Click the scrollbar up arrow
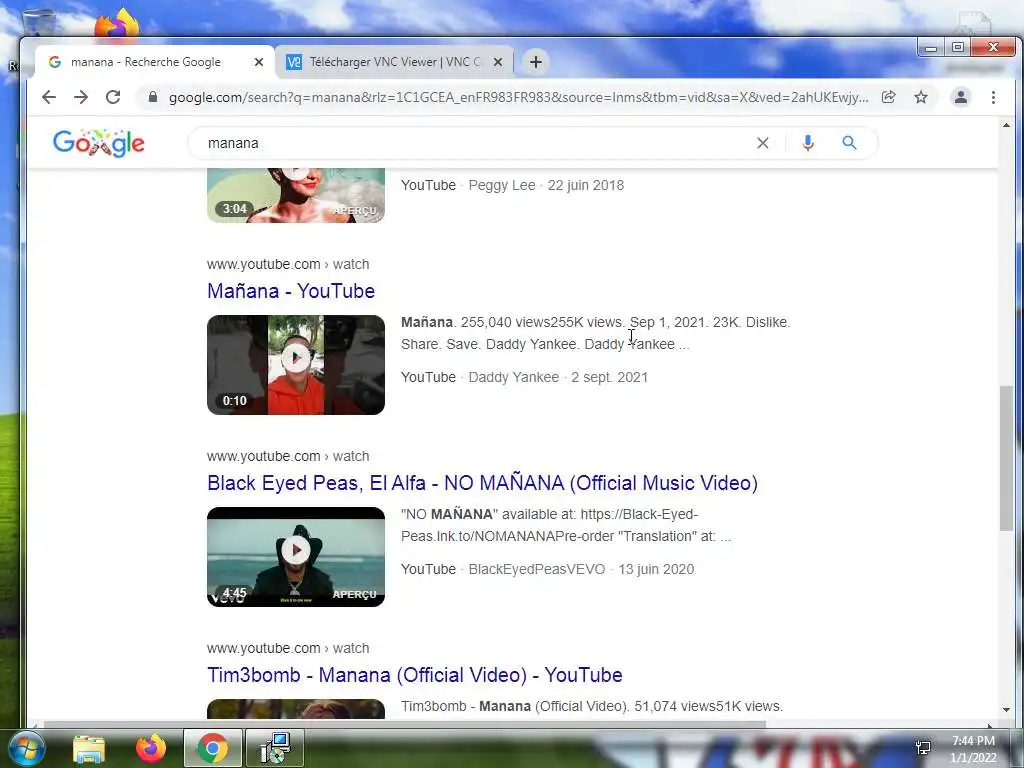This screenshot has width=1024, height=768. [1006, 125]
